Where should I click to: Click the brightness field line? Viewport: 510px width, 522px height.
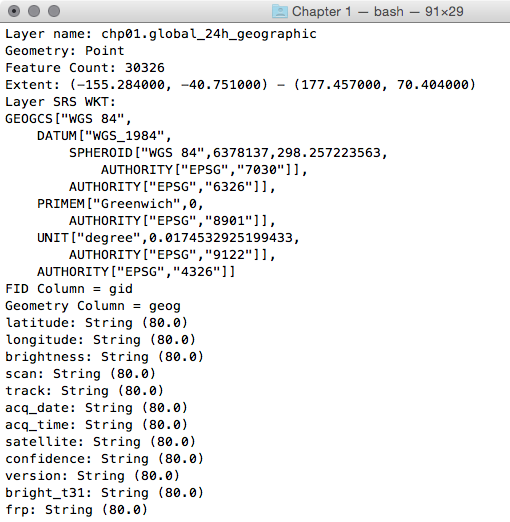coord(104,357)
